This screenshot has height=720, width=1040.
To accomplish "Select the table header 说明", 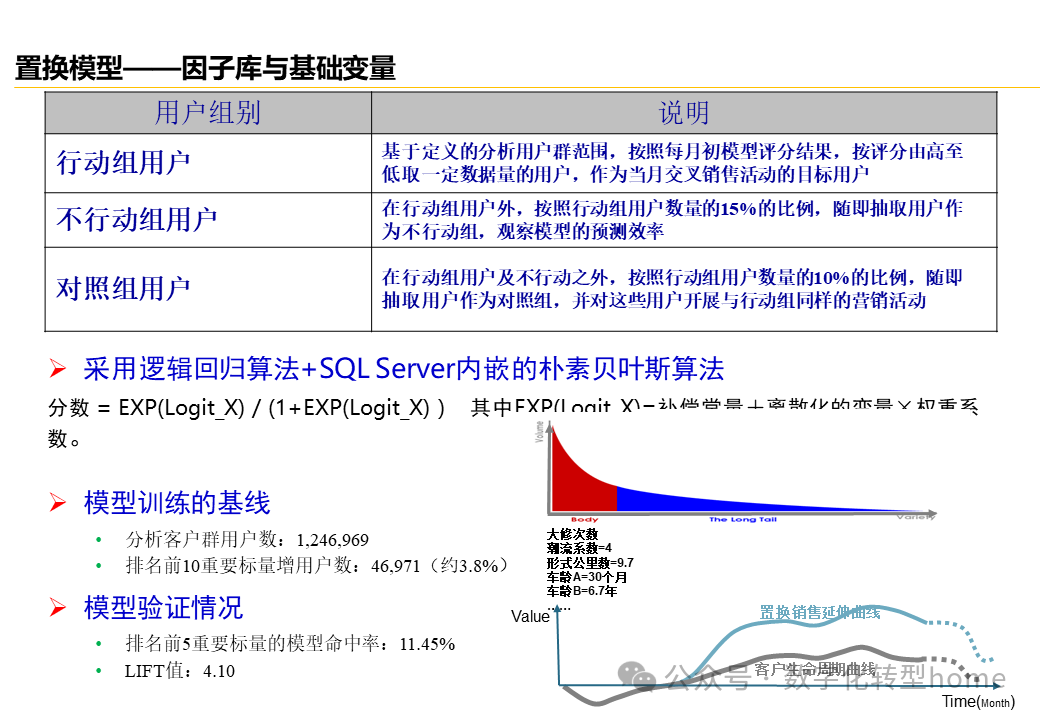I will coord(684,113).
